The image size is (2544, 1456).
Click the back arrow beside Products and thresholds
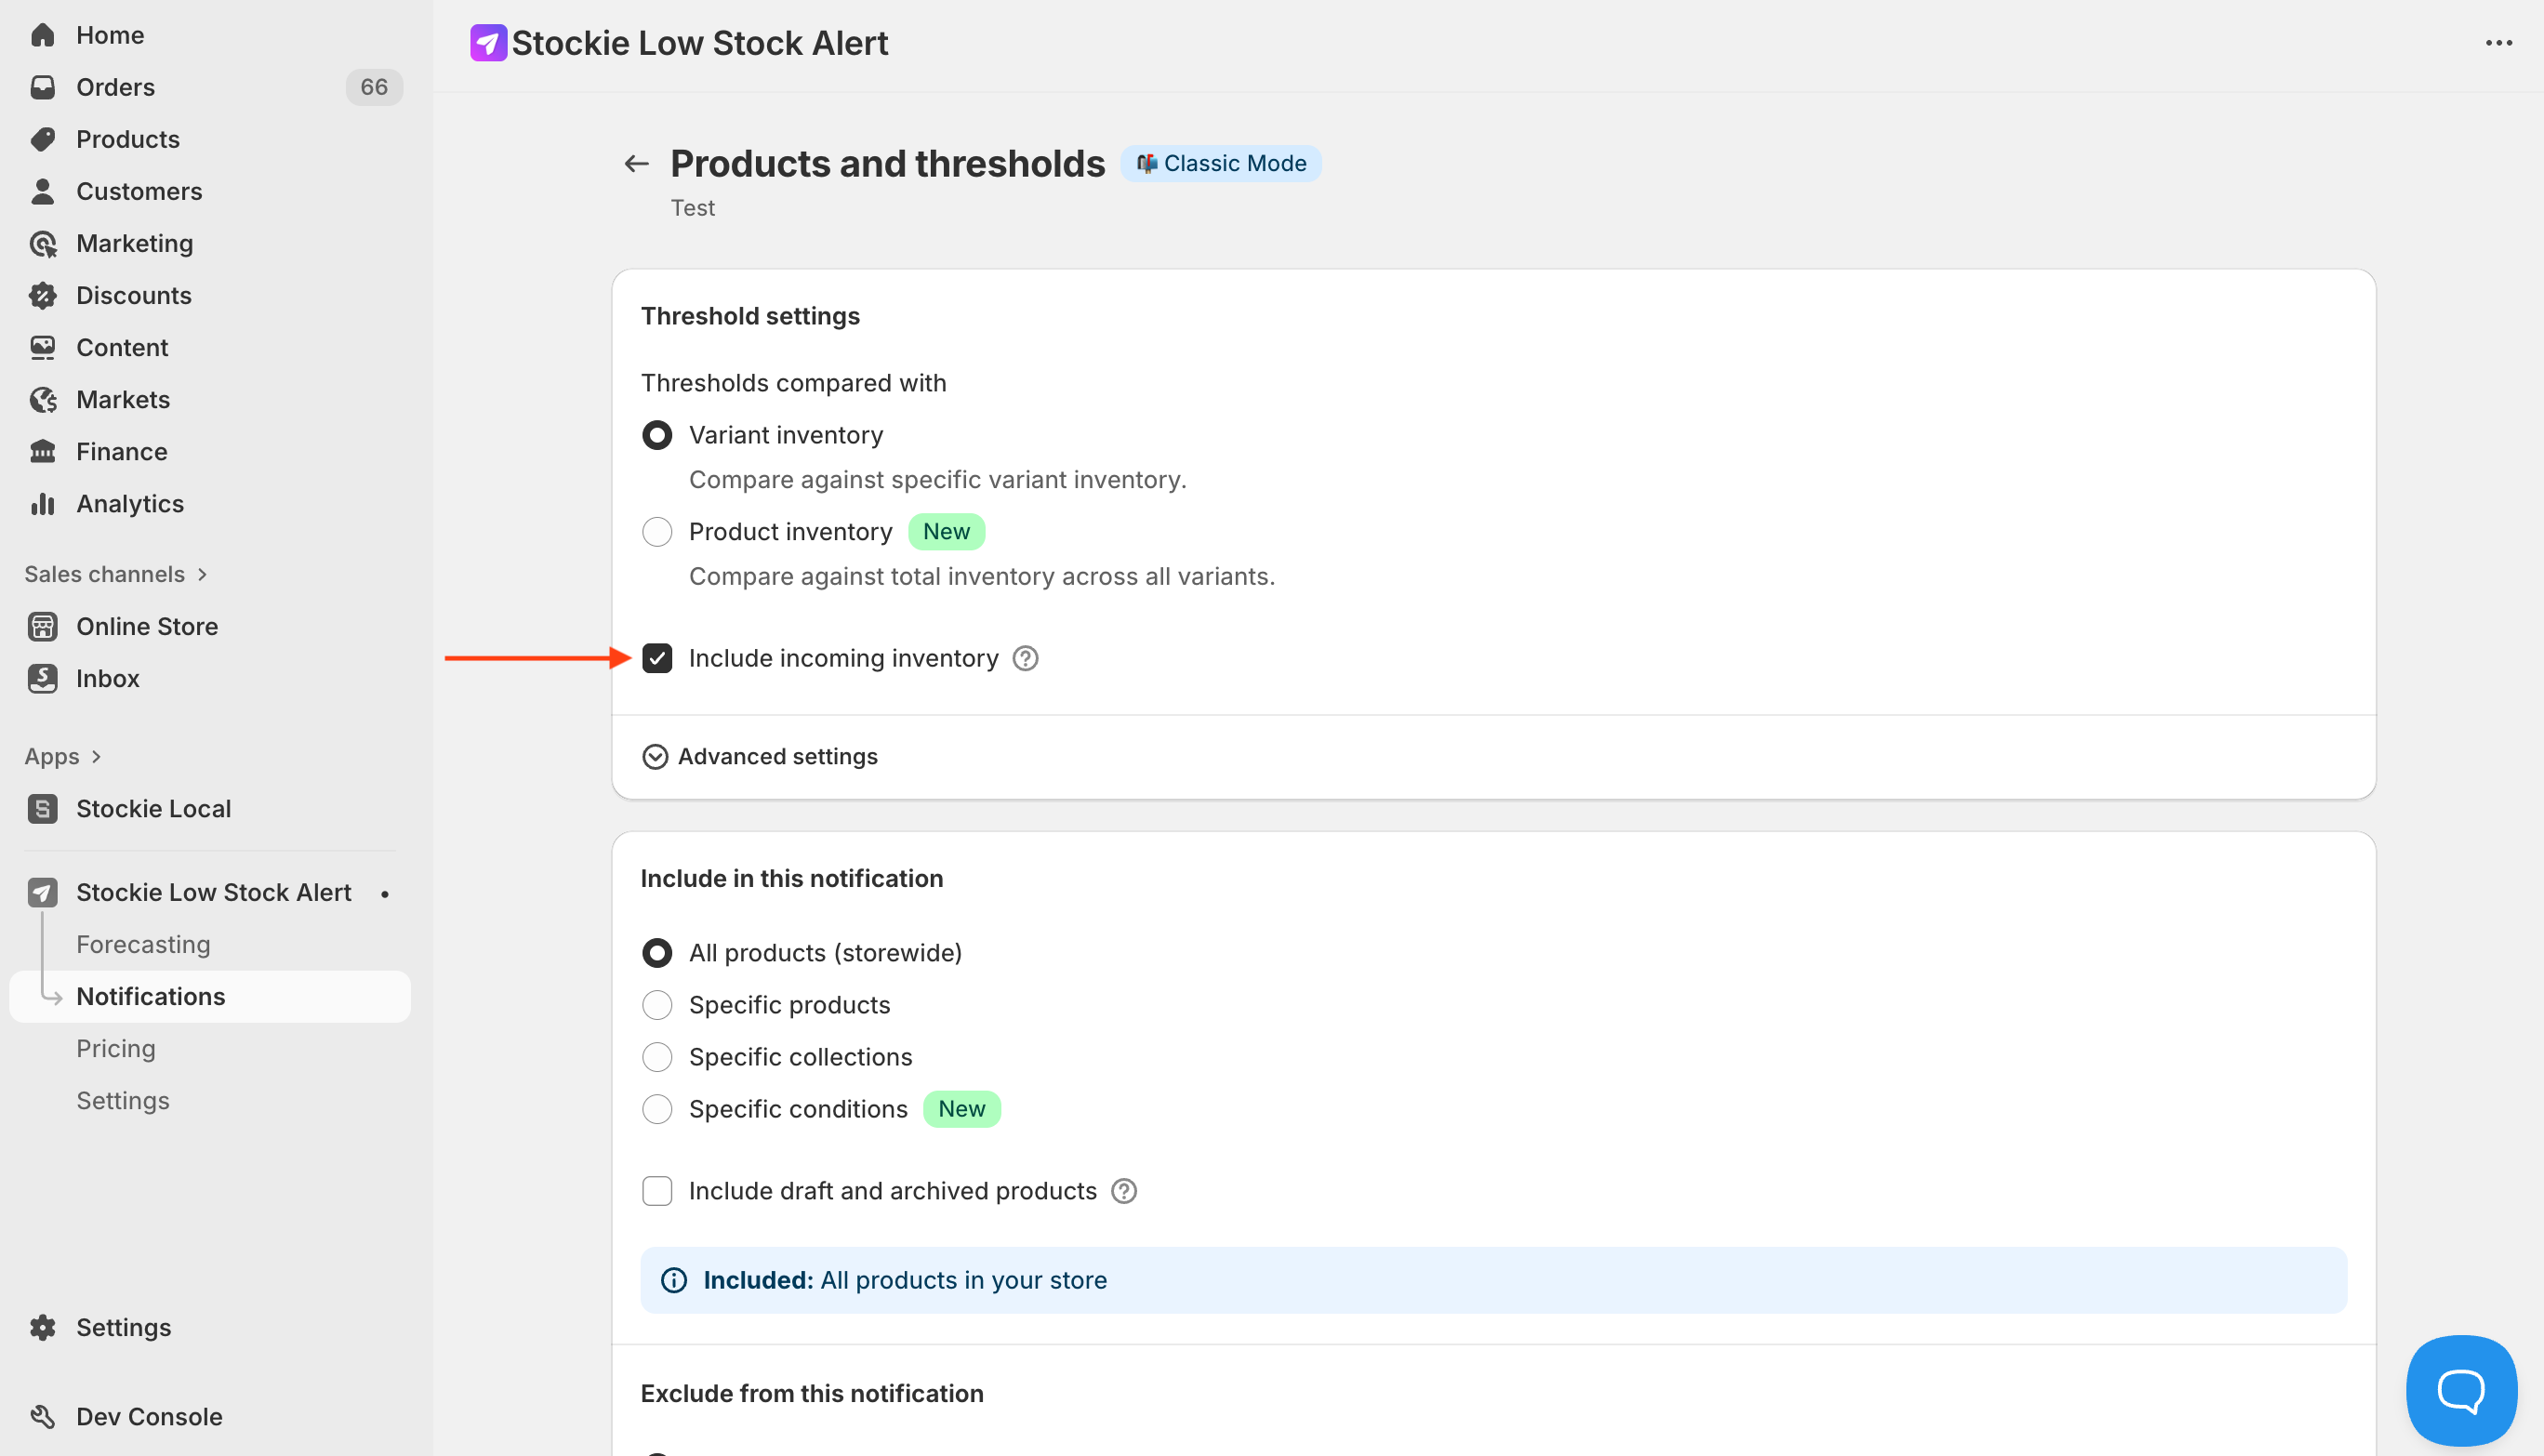(636, 163)
